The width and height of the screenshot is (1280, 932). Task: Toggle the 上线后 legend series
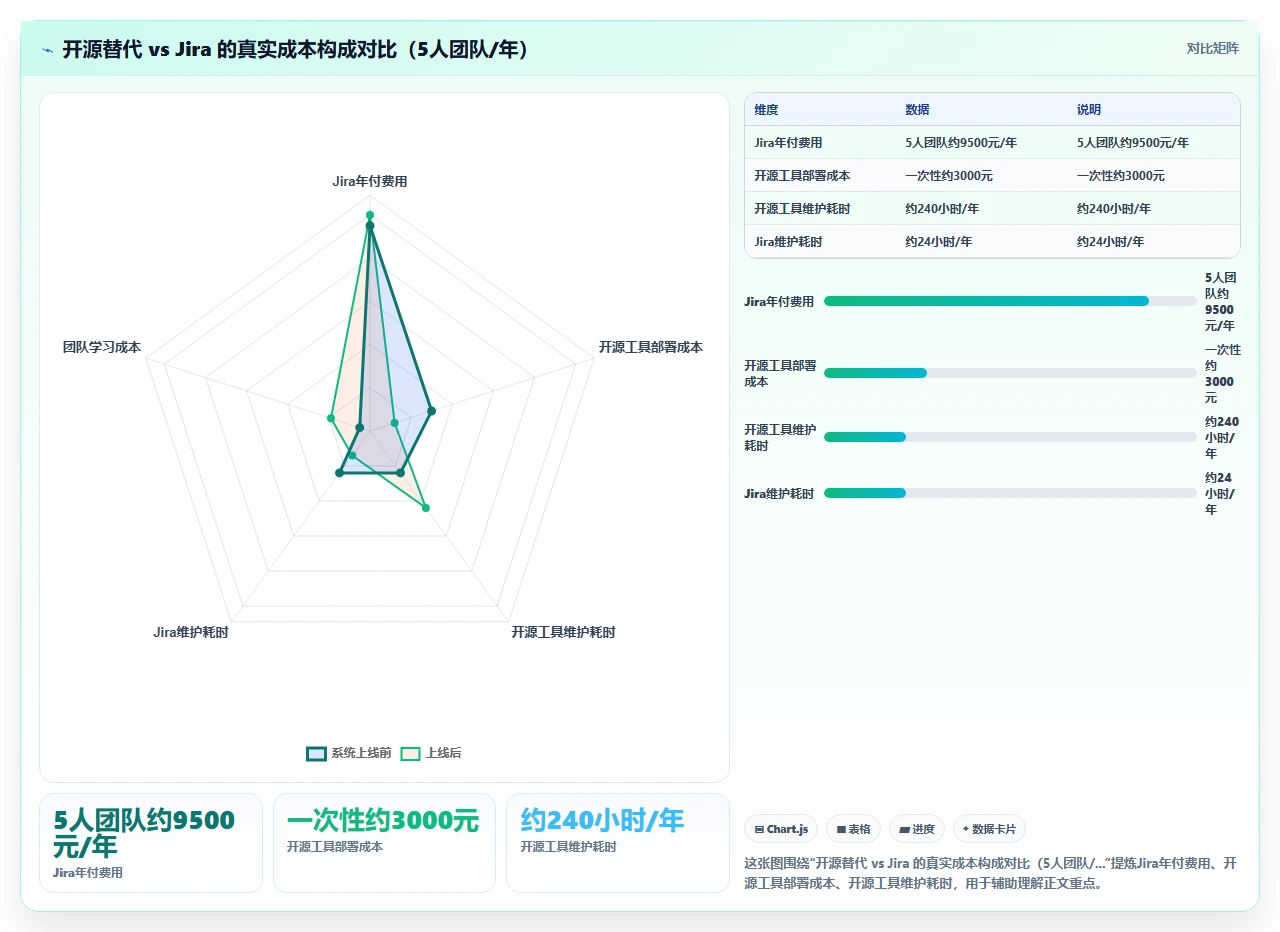pyautogui.click(x=431, y=753)
